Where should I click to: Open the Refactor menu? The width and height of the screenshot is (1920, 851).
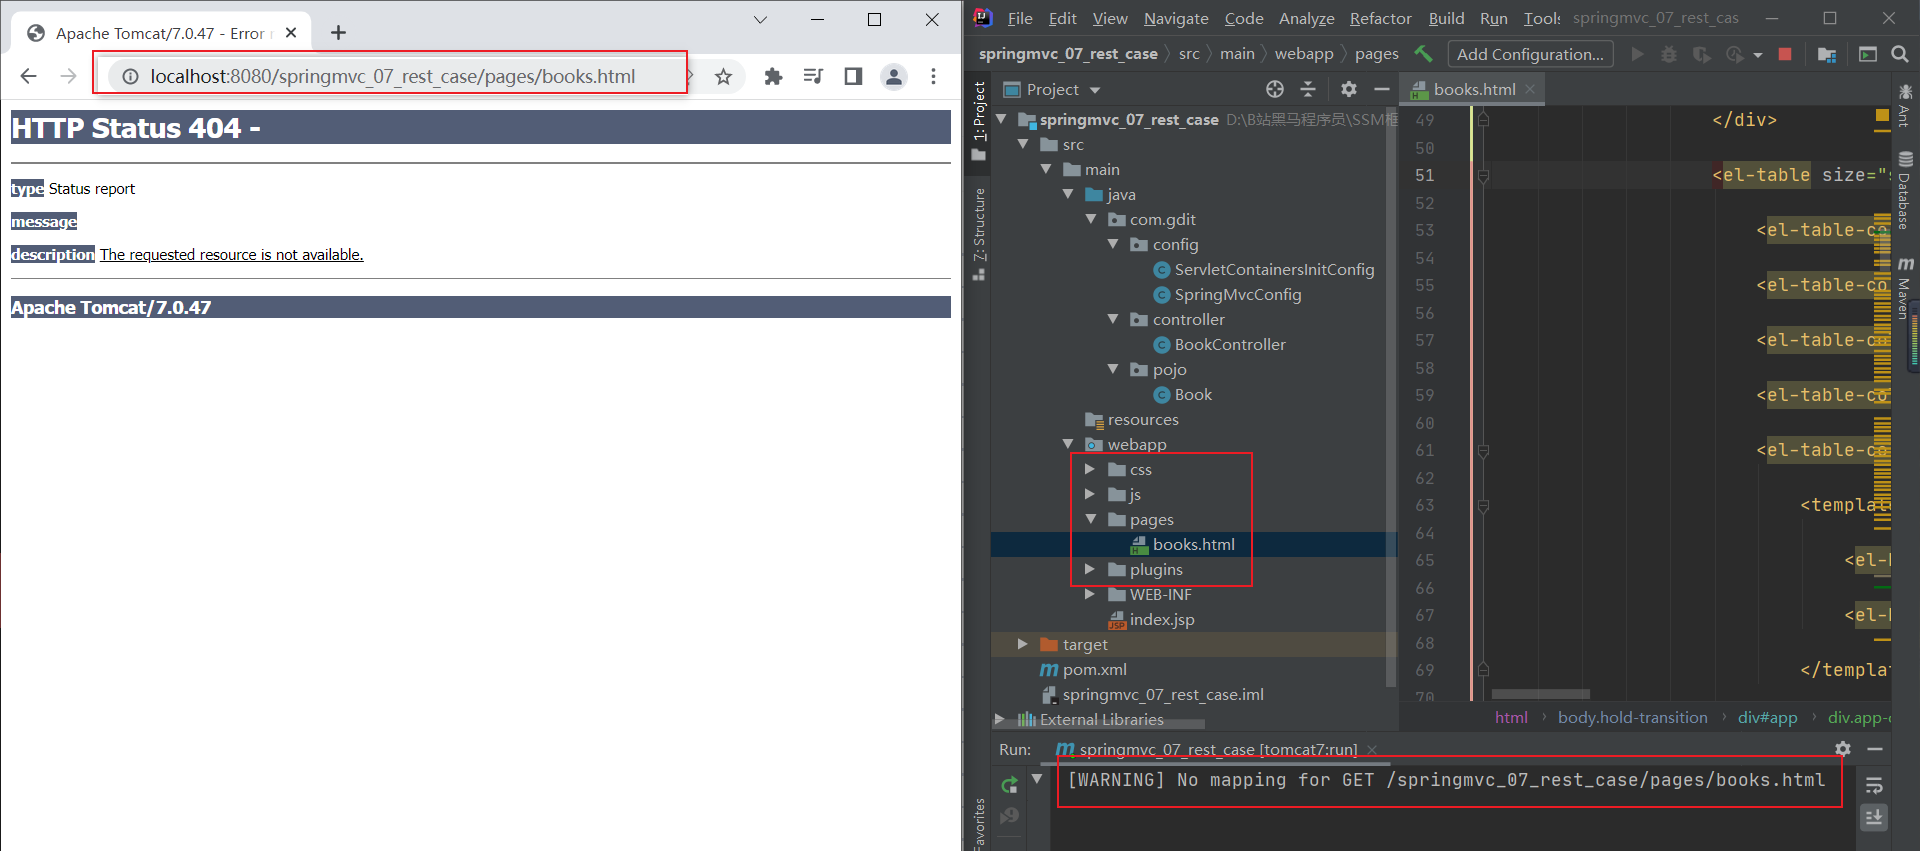pos(1380,18)
